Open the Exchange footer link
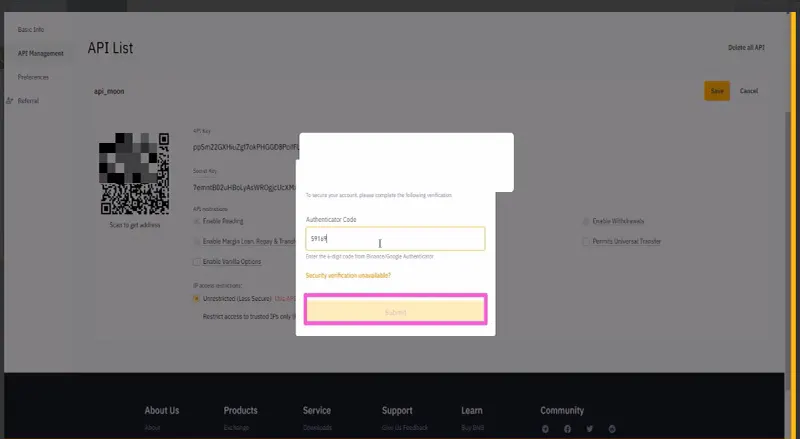800x439 pixels. [x=236, y=428]
